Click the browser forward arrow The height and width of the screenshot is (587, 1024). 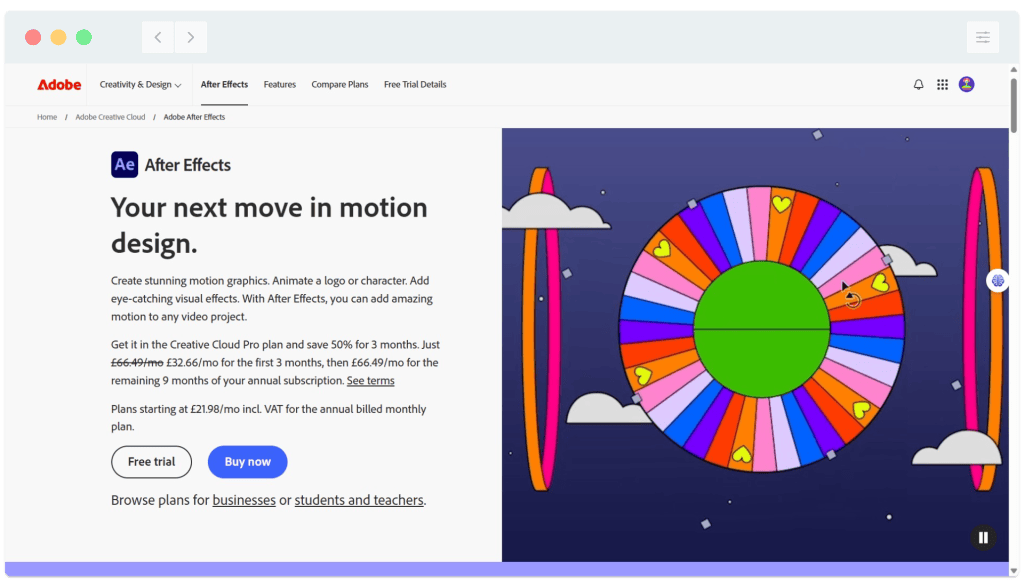[190, 38]
